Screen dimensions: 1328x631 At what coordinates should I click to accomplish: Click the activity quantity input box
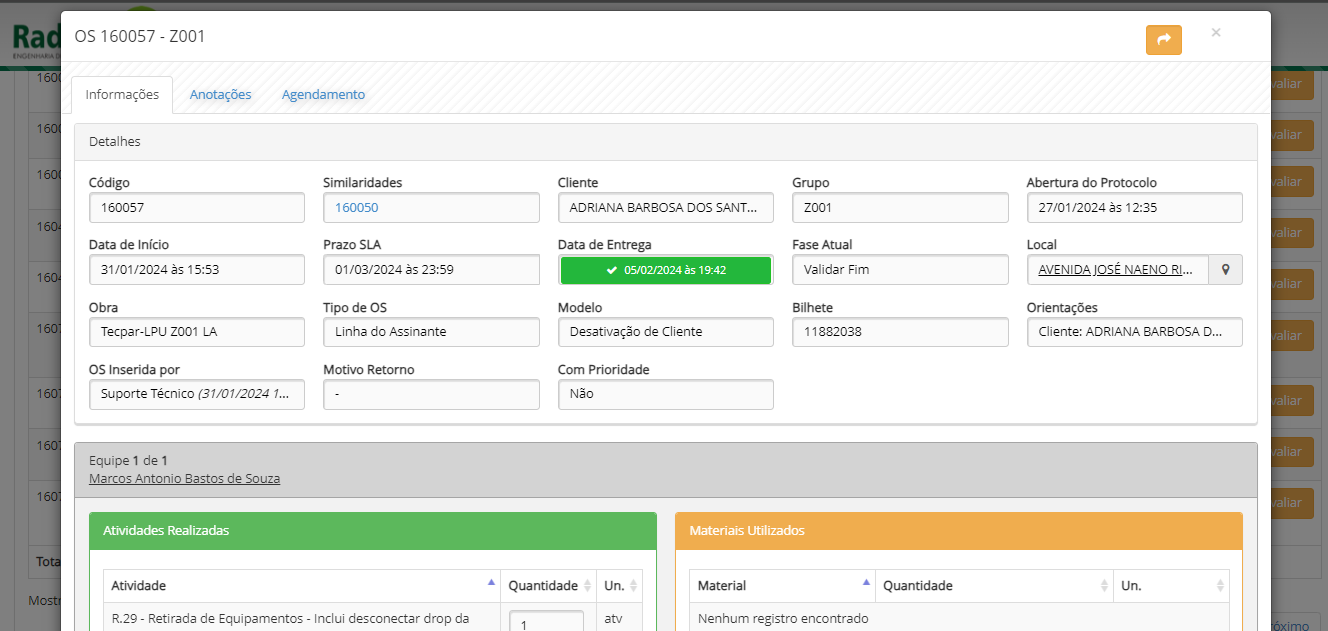pyautogui.click(x=546, y=620)
